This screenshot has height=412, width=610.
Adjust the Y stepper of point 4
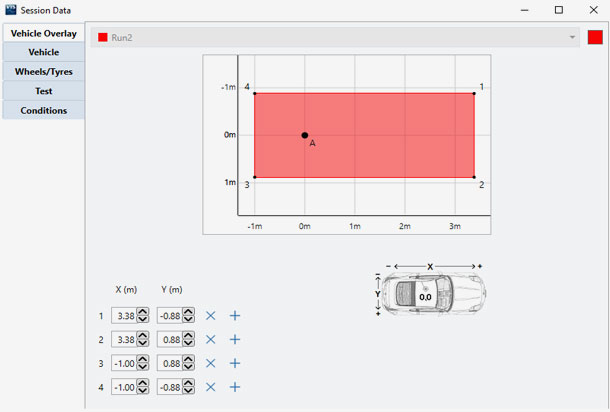point(189,387)
